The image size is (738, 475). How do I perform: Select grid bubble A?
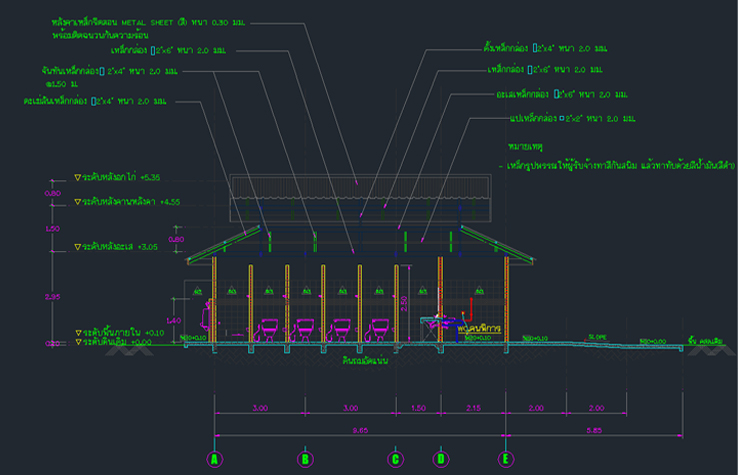215,459
